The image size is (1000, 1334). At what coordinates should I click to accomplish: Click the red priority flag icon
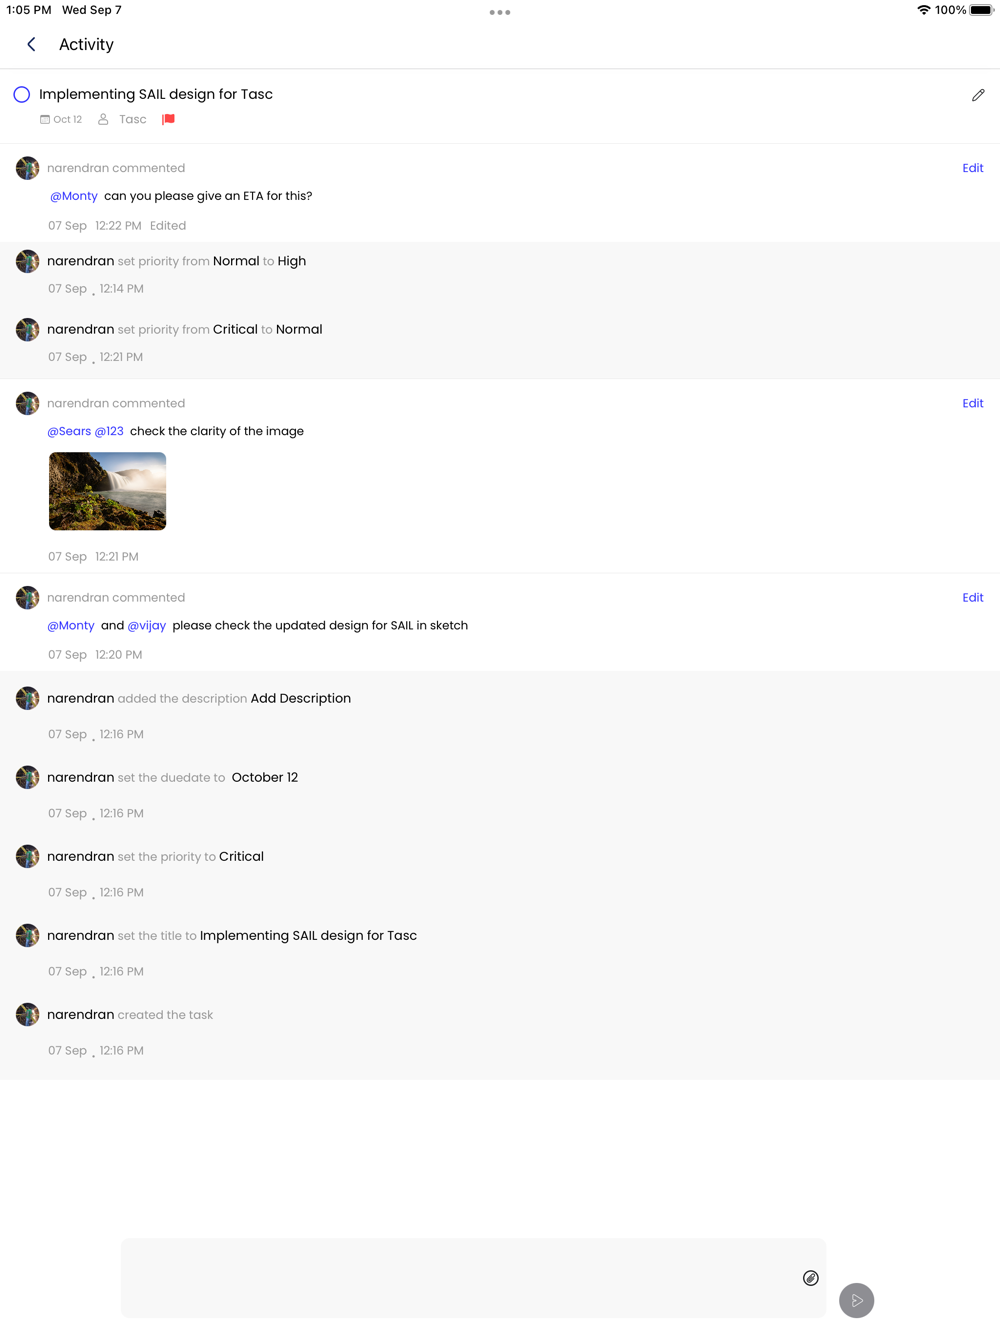pyautogui.click(x=169, y=119)
